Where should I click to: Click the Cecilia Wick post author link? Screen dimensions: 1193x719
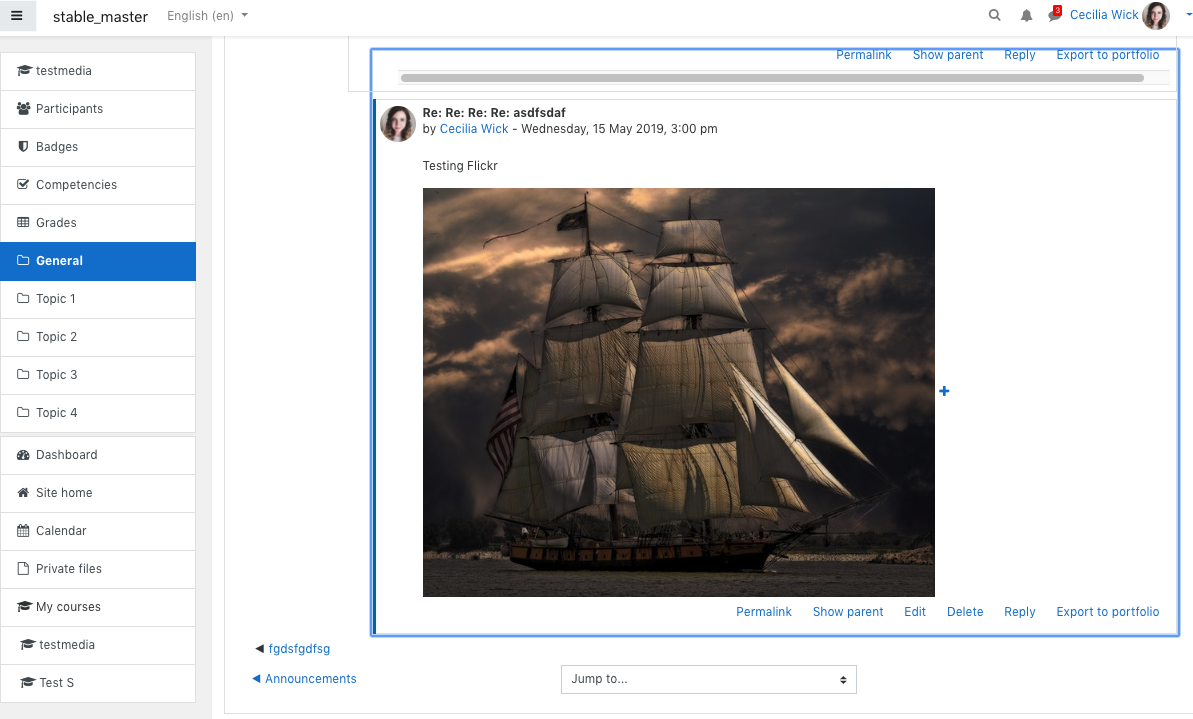pos(474,129)
